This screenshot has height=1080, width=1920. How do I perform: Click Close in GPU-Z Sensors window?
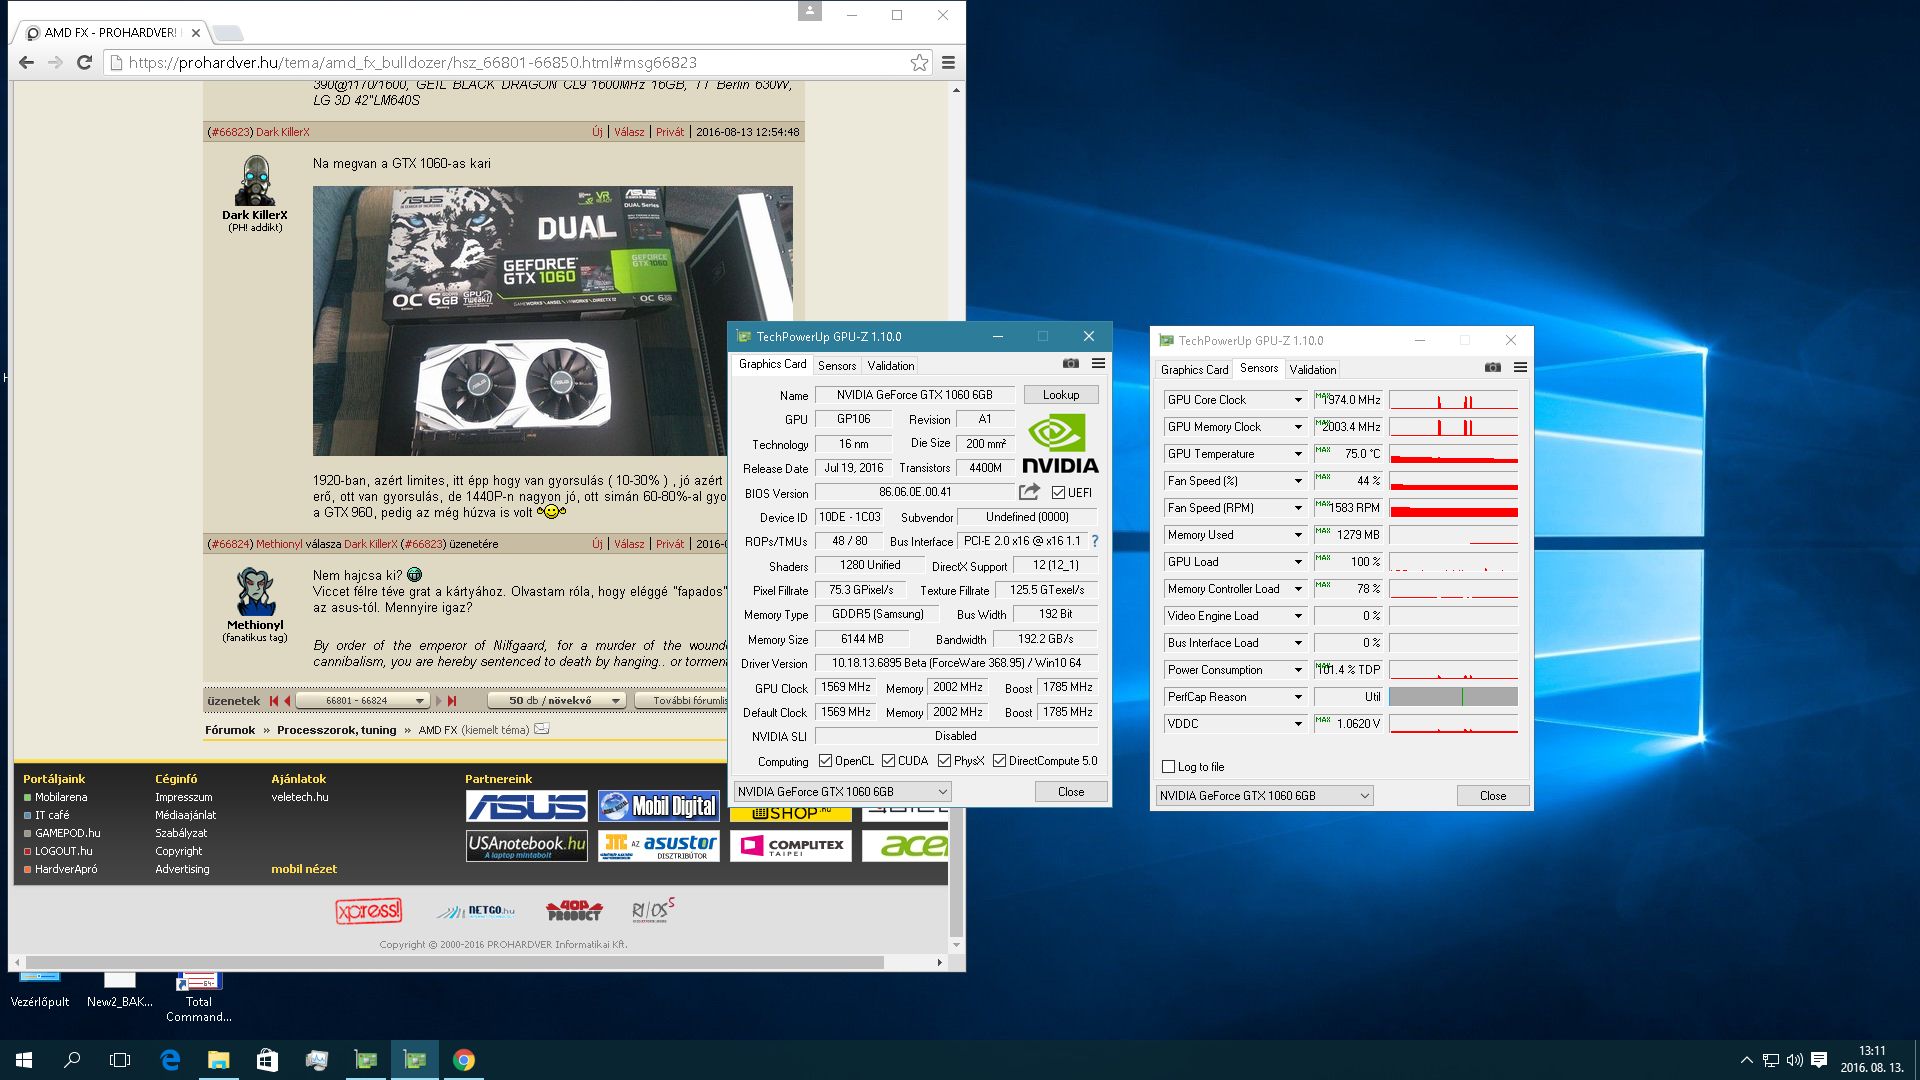pos(1493,796)
